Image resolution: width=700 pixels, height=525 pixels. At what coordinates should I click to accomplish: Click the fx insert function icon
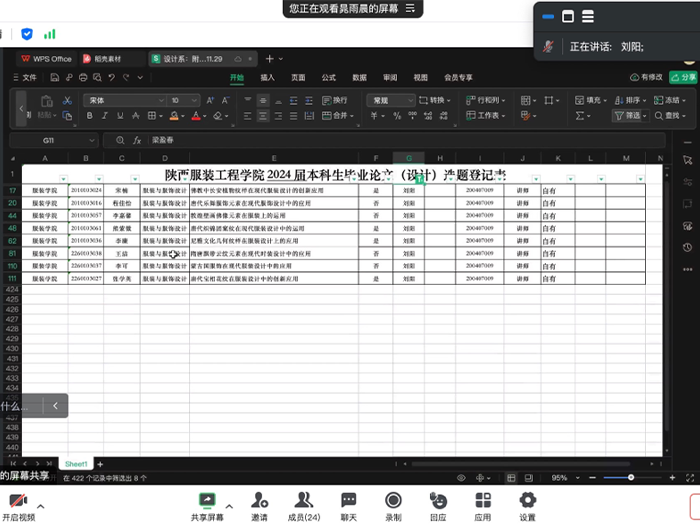coord(137,140)
